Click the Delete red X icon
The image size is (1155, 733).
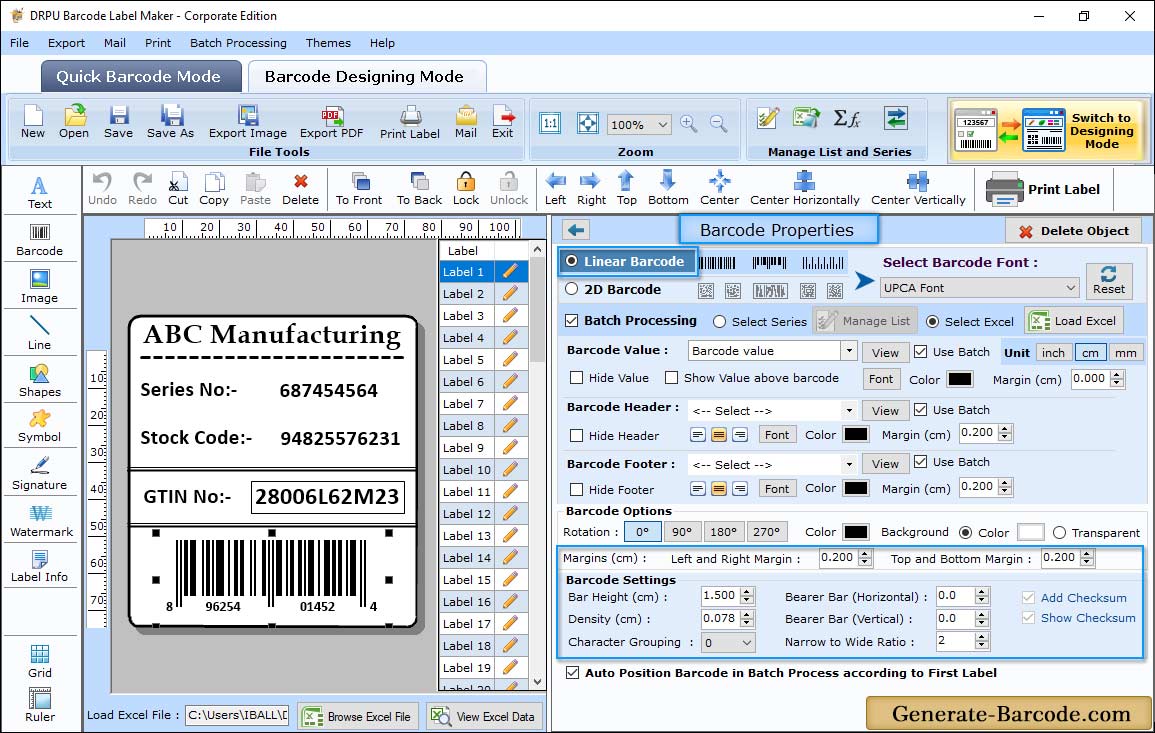301,189
